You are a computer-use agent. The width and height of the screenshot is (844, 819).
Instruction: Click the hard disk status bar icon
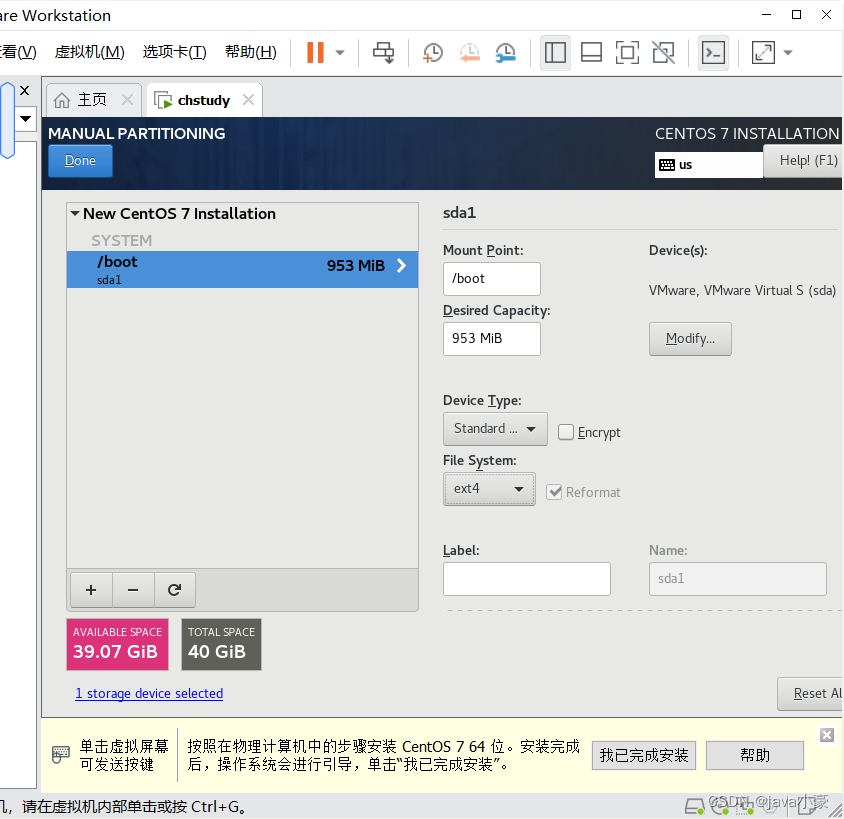pos(694,806)
